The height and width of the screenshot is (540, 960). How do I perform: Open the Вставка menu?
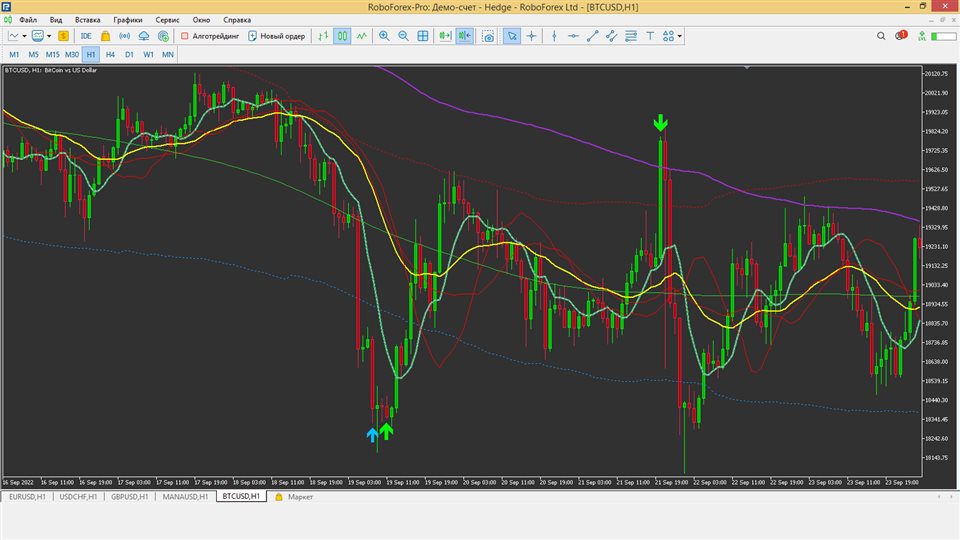88,20
